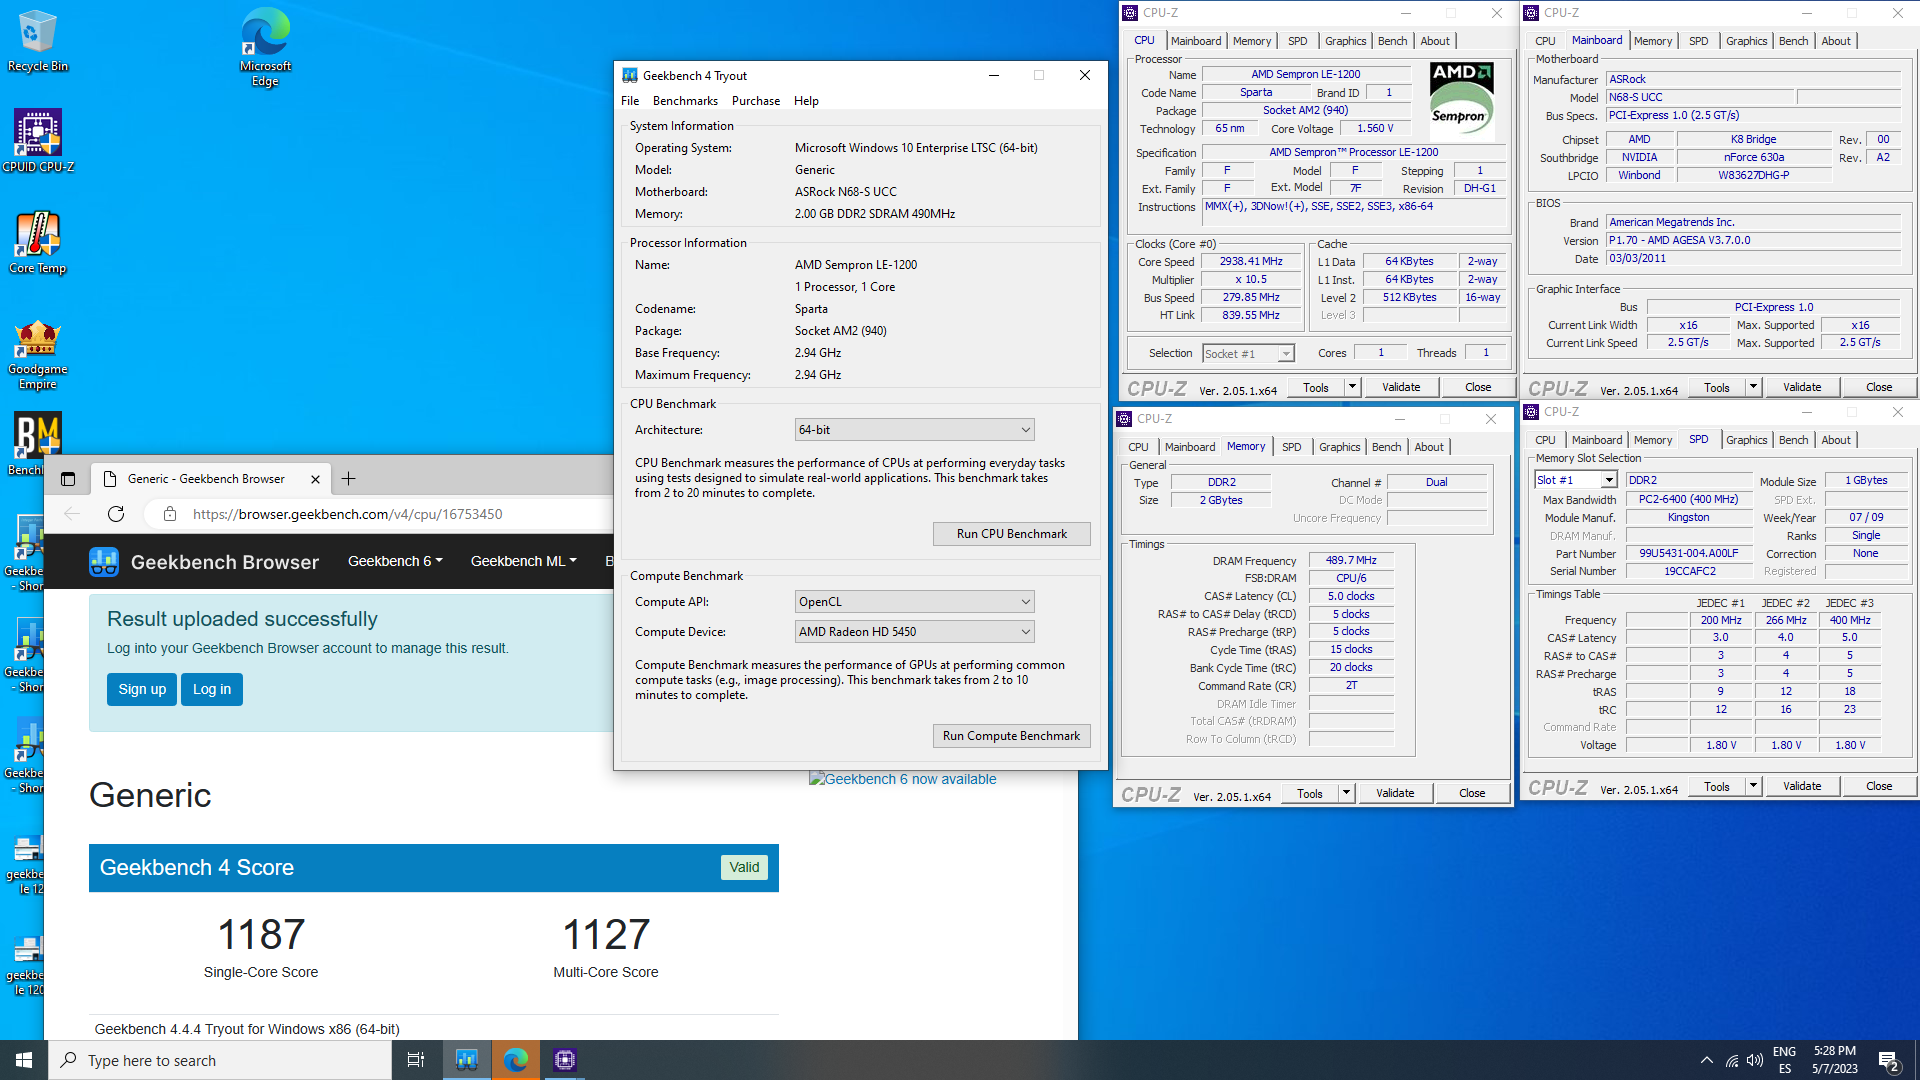The image size is (1920, 1080).
Task: Select the CPU tab in the CPU-Z Memory window
Action: 1138,447
